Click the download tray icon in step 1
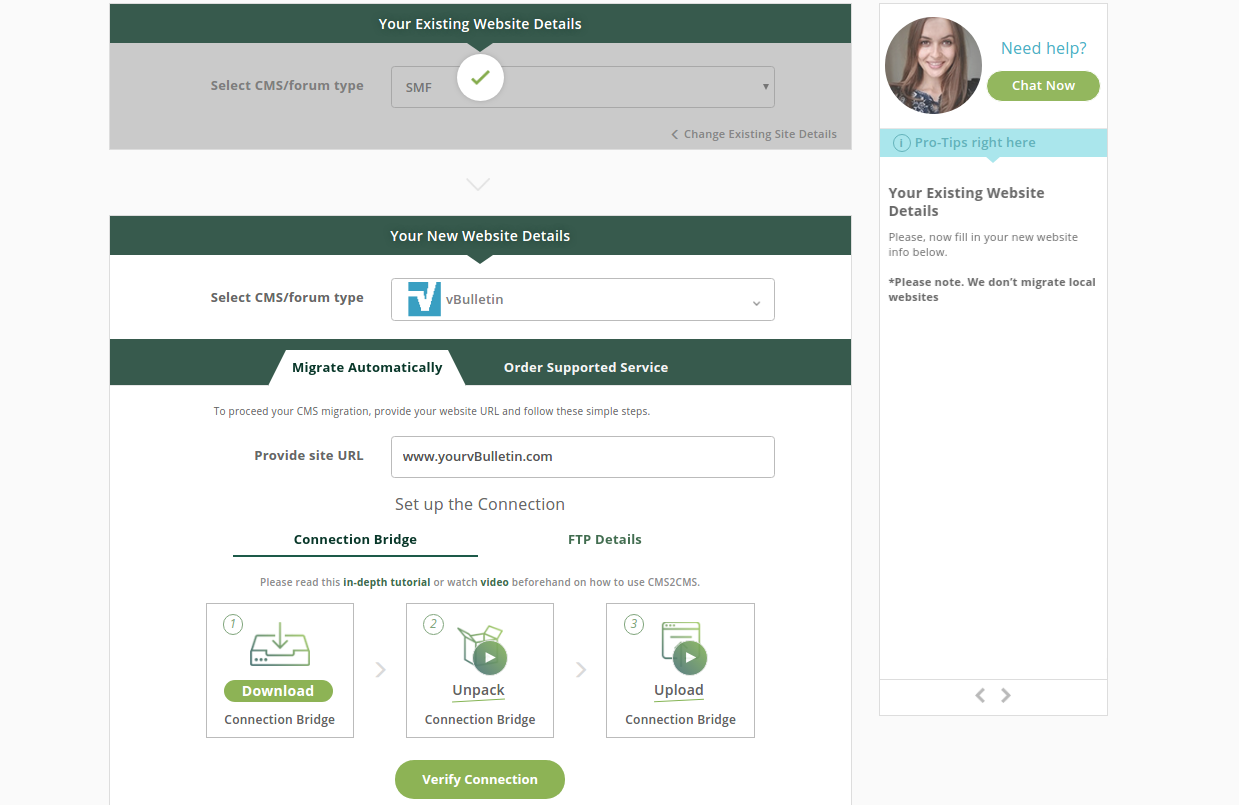 point(280,645)
